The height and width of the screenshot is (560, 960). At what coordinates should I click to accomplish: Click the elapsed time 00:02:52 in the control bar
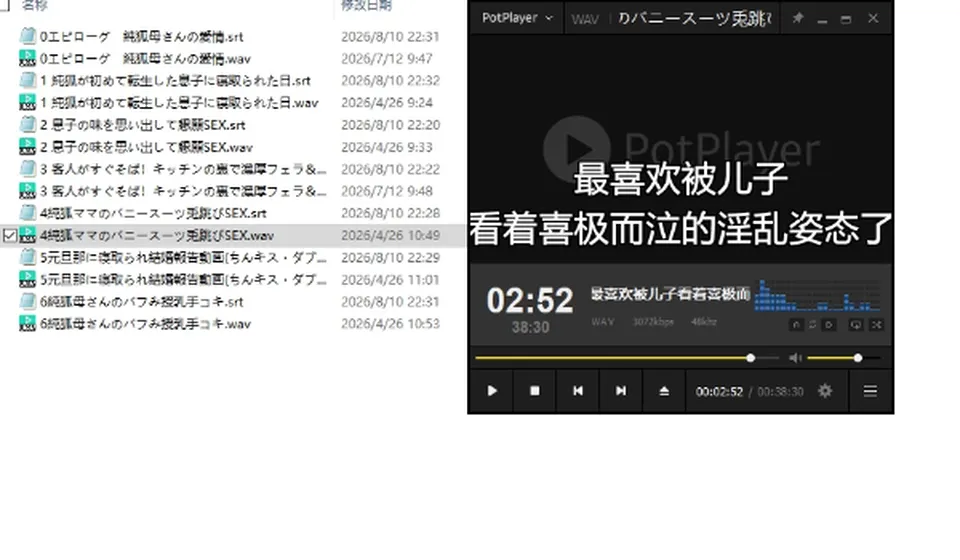[x=719, y=391]
